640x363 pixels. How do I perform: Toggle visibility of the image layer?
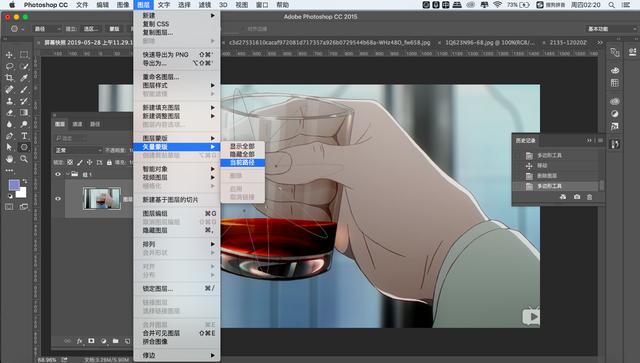pos(58,198)
